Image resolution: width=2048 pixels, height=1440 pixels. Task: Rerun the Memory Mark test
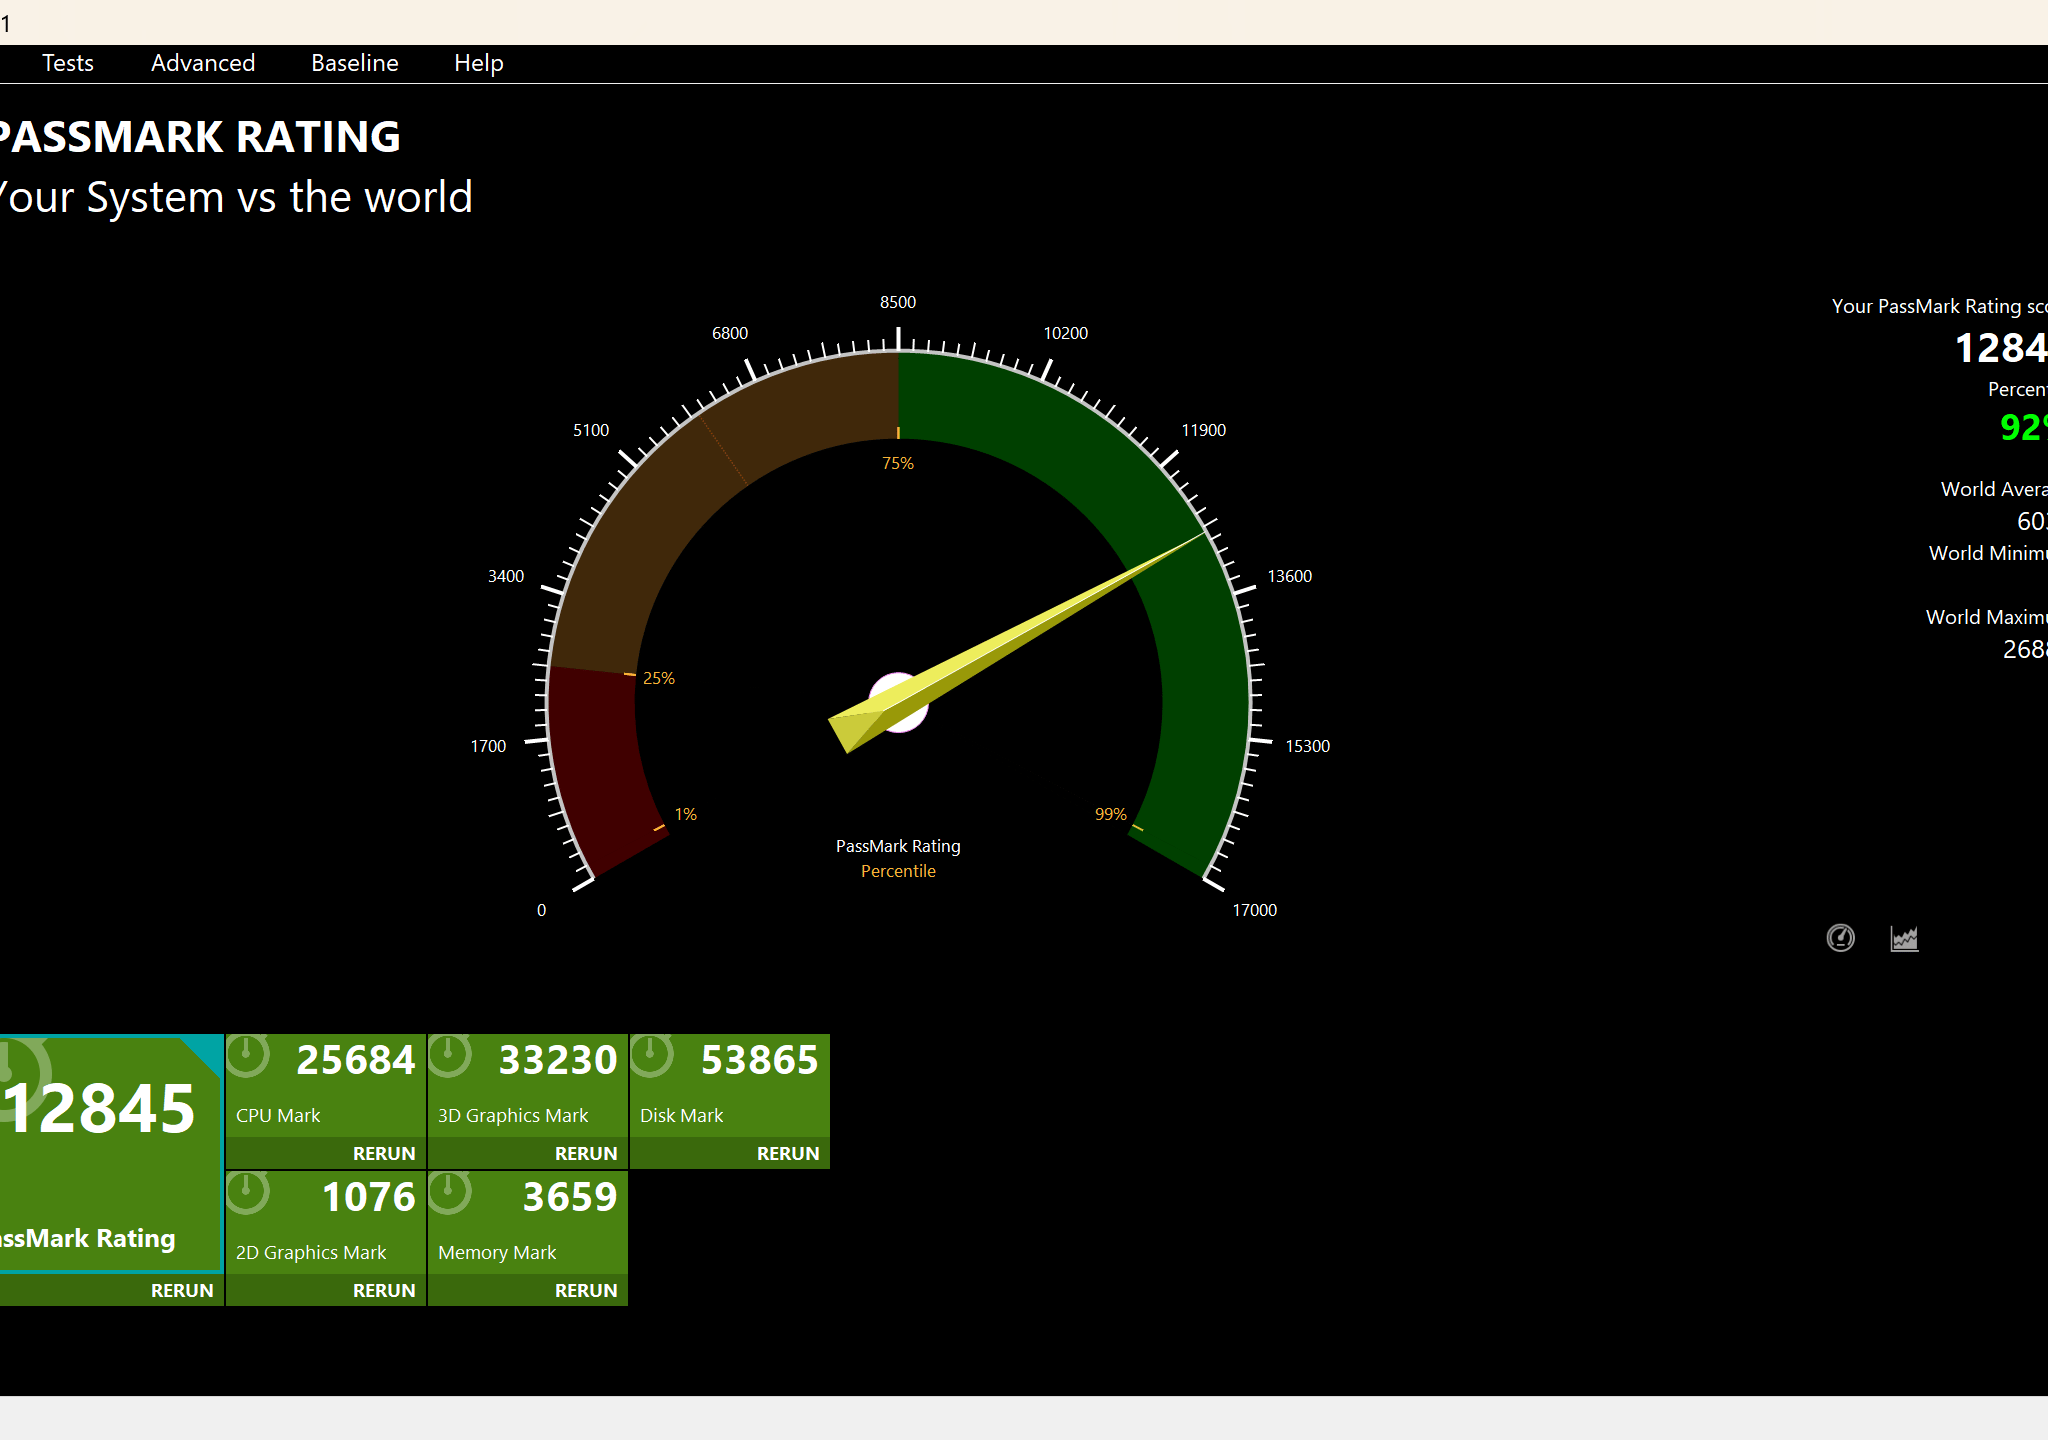586,1290
